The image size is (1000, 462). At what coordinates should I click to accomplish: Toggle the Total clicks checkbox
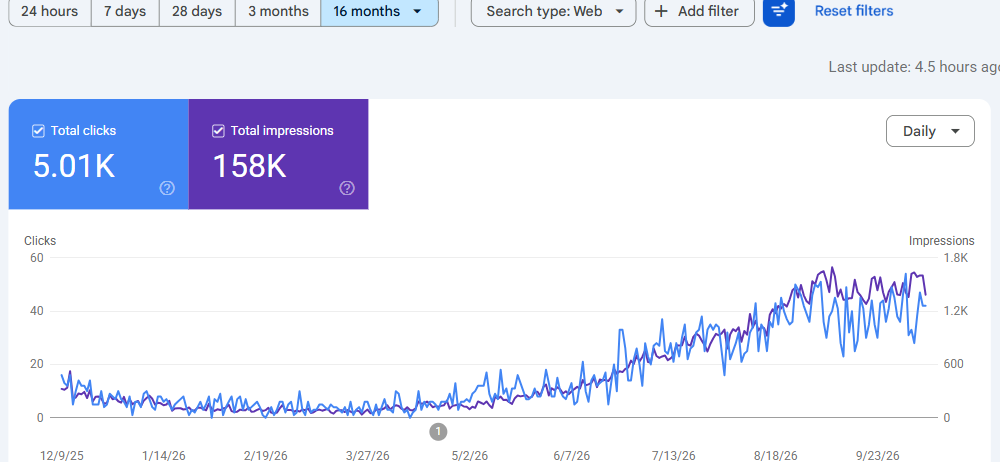click(38, 131)
